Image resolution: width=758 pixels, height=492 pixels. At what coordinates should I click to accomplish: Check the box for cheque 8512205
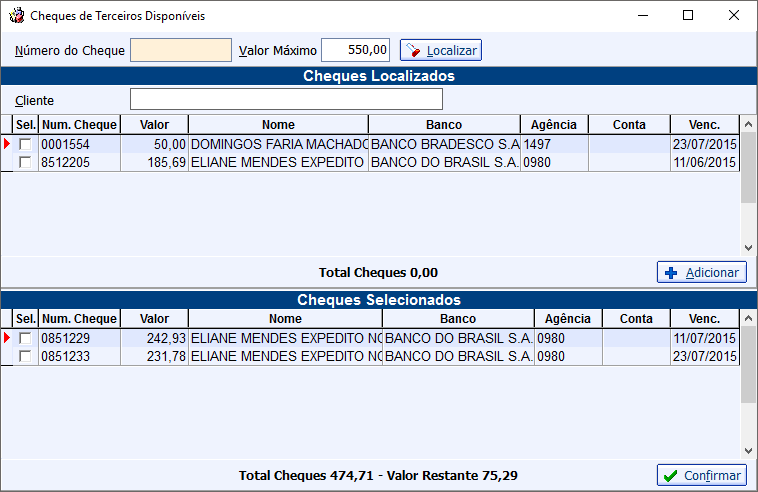point(25,162)
